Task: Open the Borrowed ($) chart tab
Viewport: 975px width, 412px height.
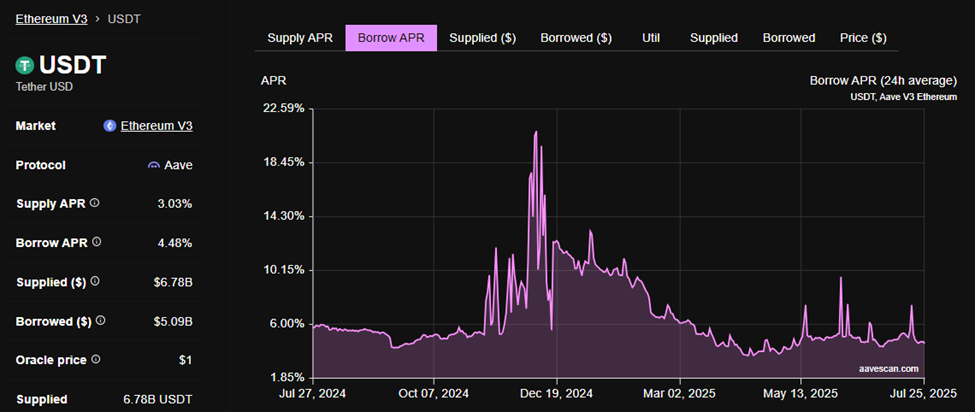Action: click(576, 38)
